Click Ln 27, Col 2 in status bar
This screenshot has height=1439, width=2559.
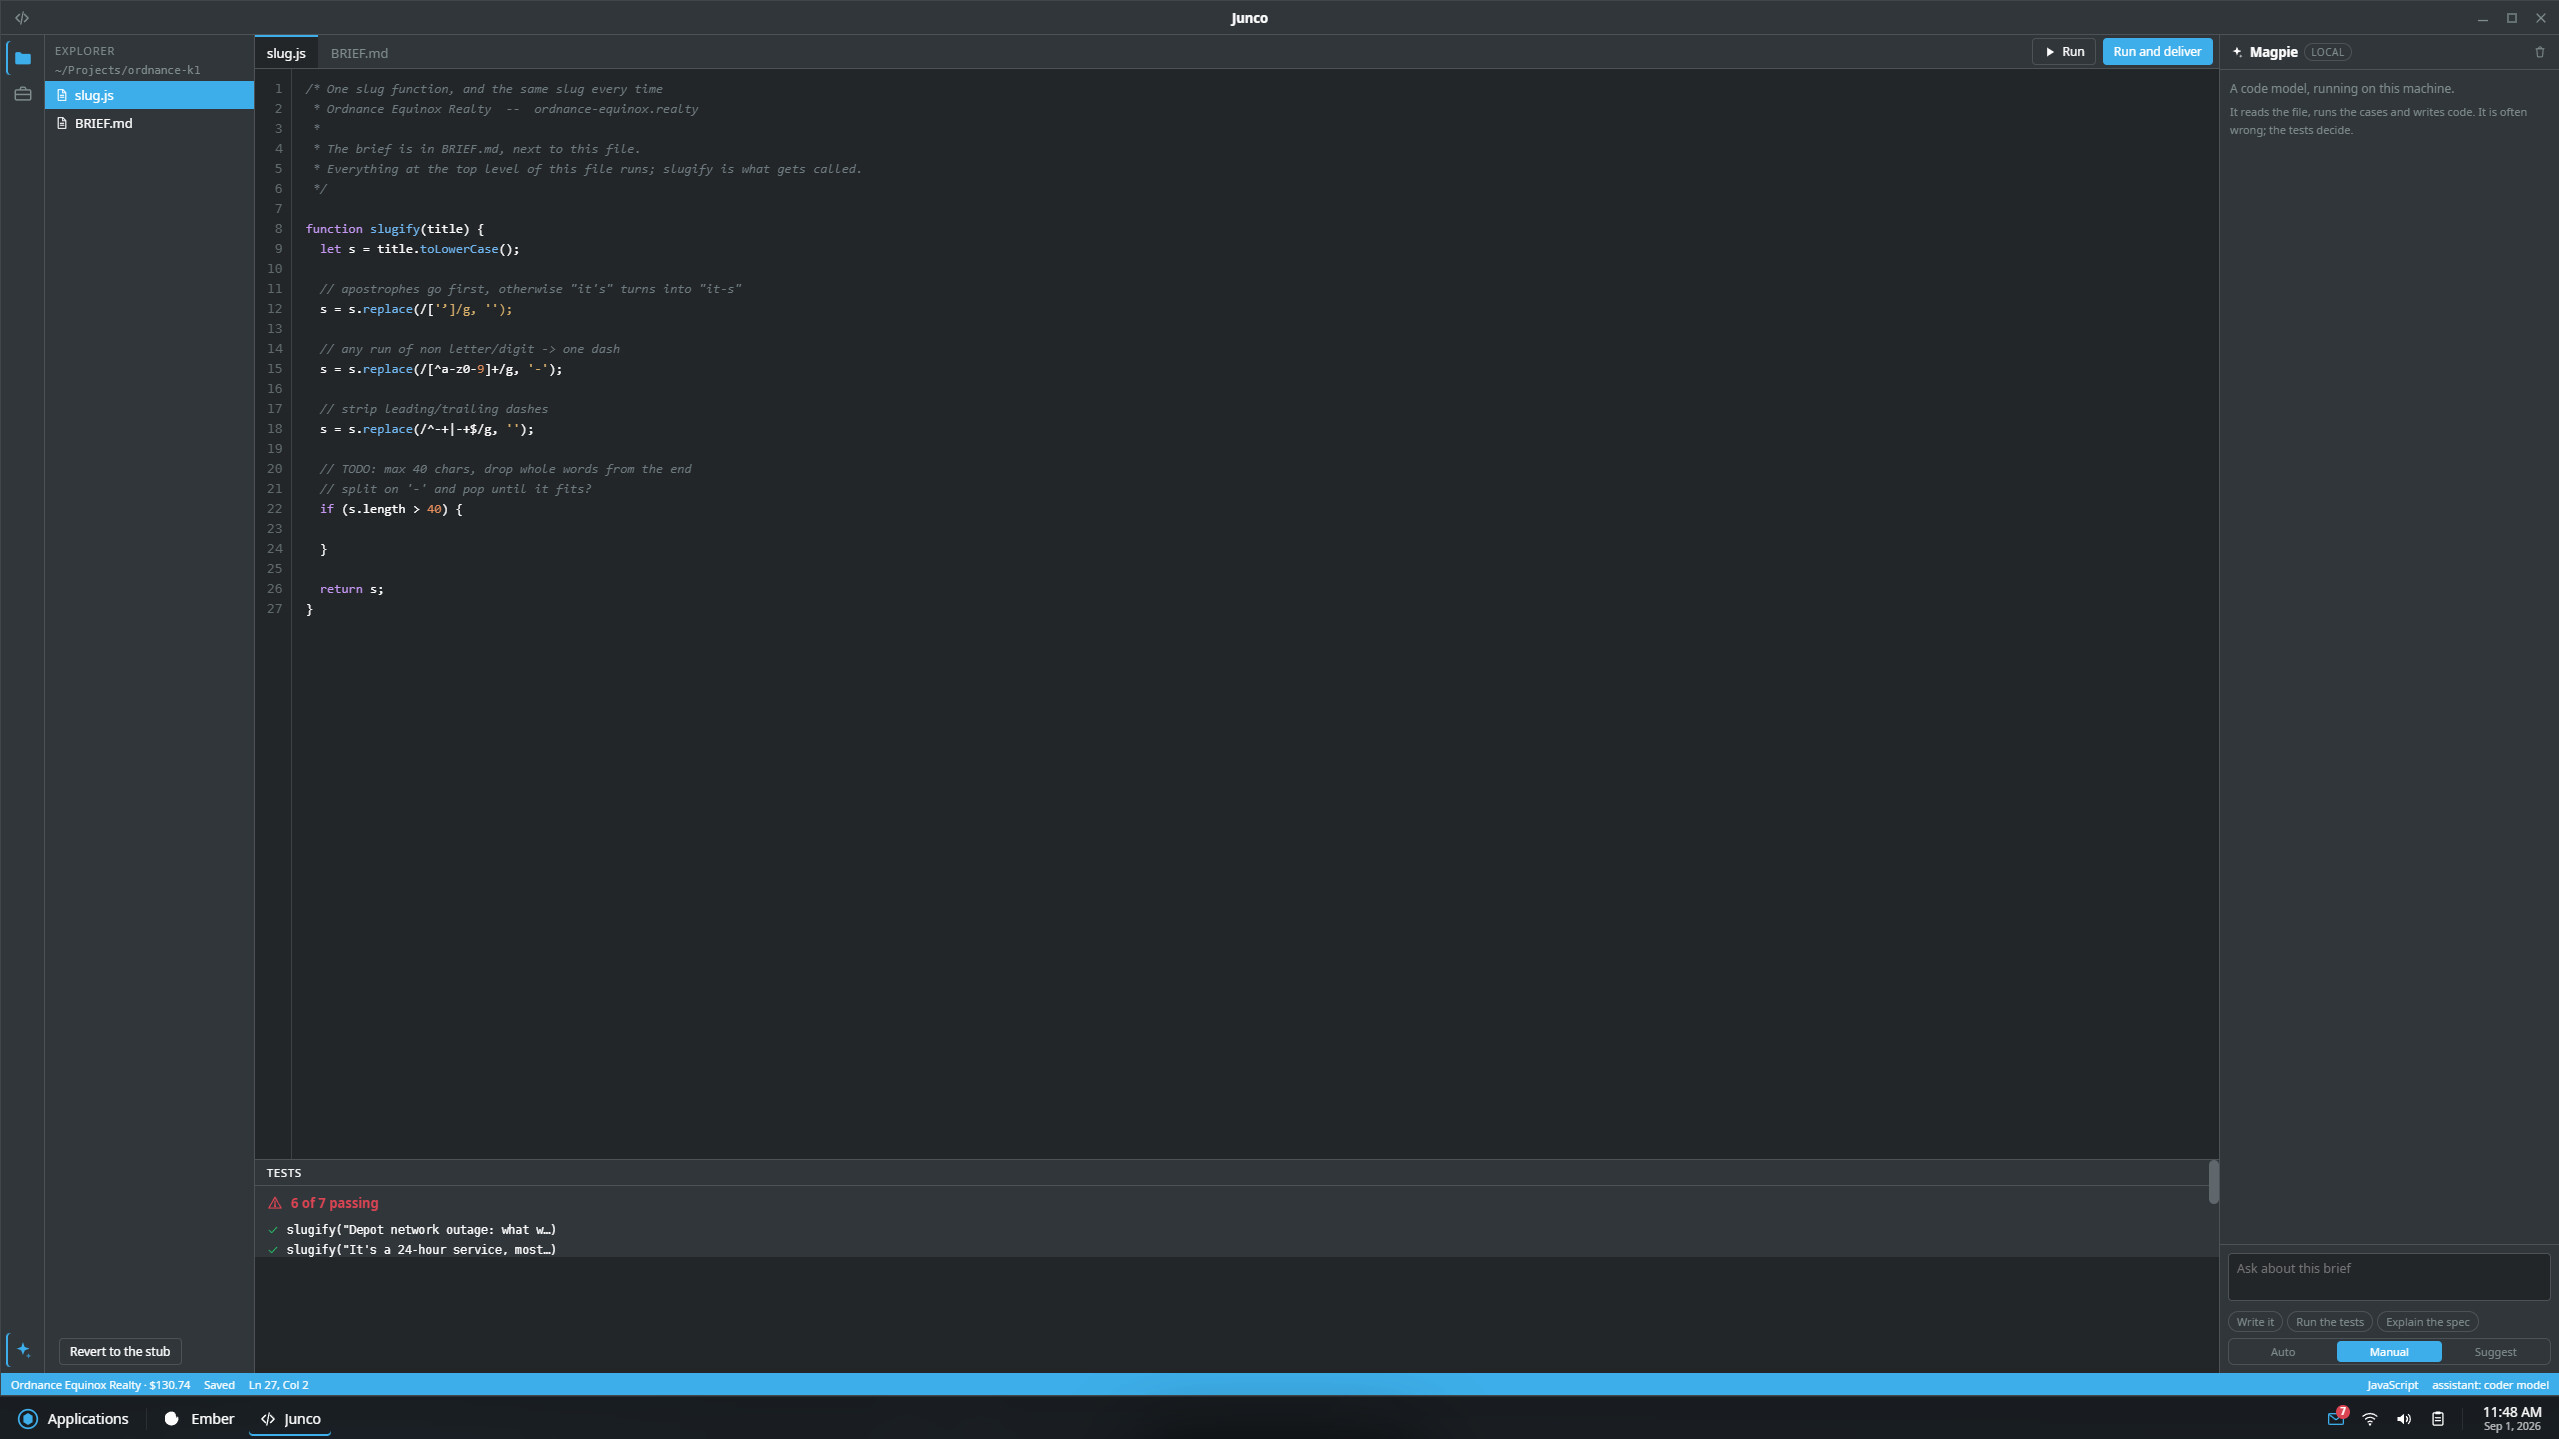[x=278, y=1385]
